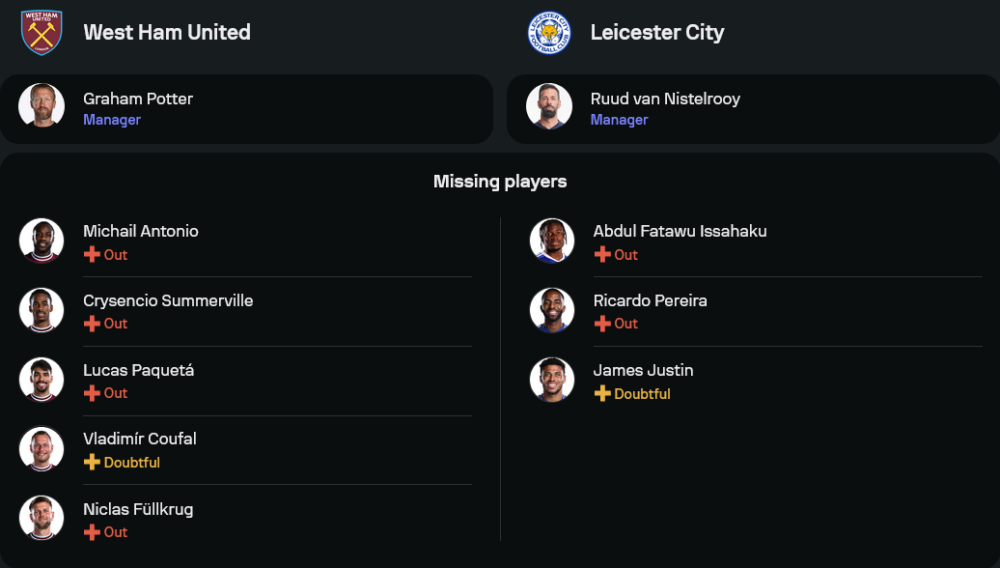The height and width of the screenshot is (568, 1000).
Task: Click the Missing players section heading
Action: [x=500, y=181]
